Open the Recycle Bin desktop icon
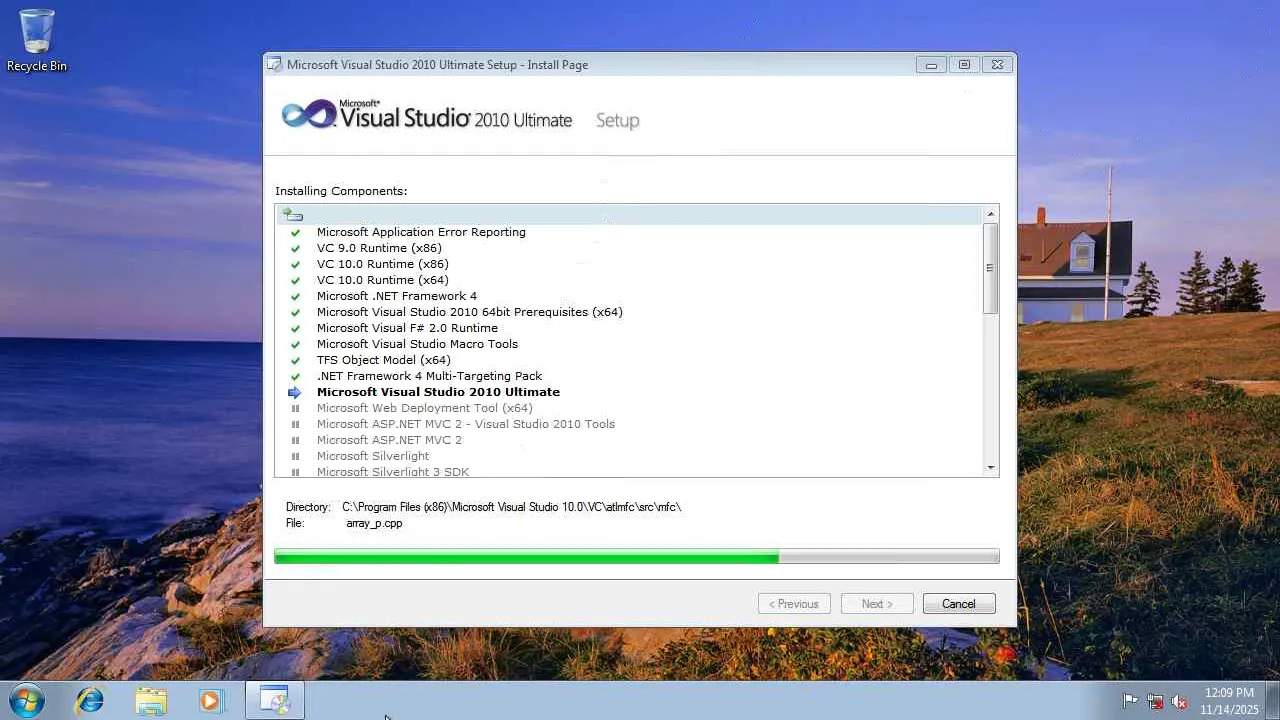The image size is (1280, 720). click(37, 40)
